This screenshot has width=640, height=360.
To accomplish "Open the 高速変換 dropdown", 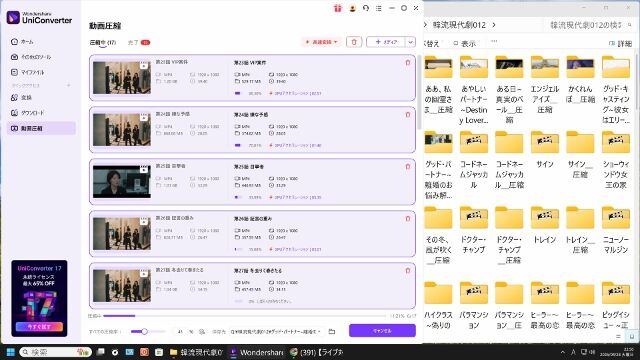I will (322, 42).
